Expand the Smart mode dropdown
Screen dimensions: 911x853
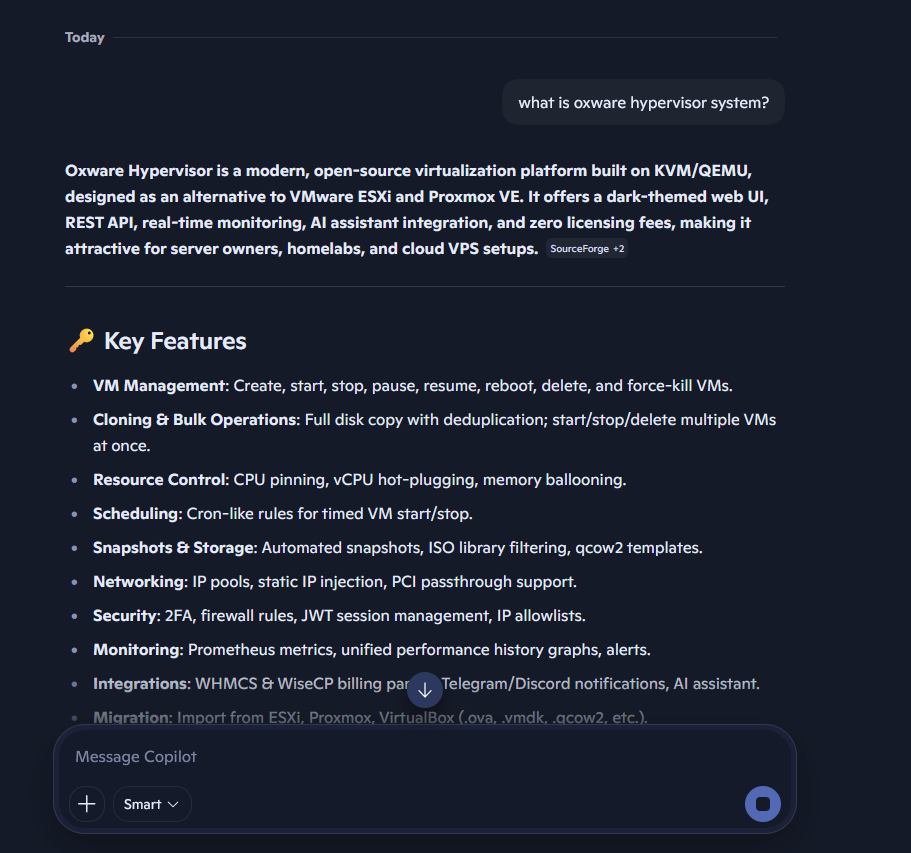click(152, 804)
